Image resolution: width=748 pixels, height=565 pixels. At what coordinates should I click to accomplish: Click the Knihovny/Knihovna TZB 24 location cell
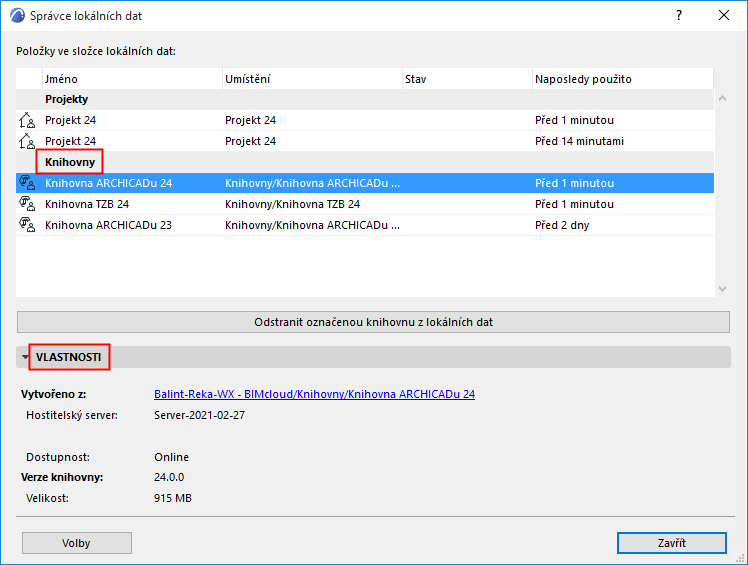click(x=292, y=204)
